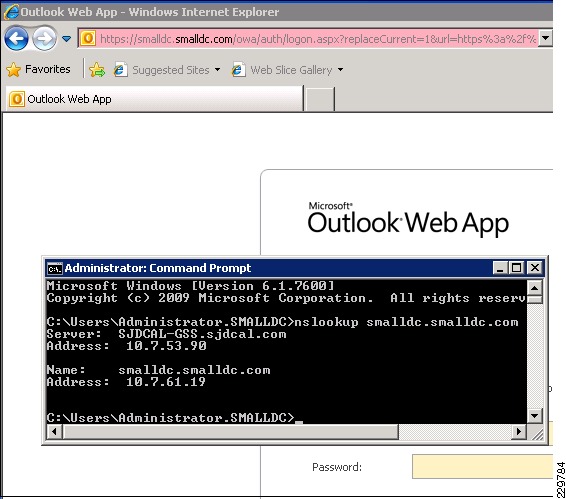Click the 10.7.53.90 address text
The width and height of the screenshot is (566, 499).
(x=166, y=346)
